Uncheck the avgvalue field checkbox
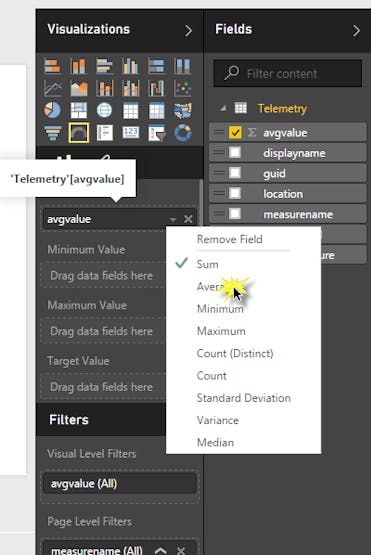 coord(235,133)
